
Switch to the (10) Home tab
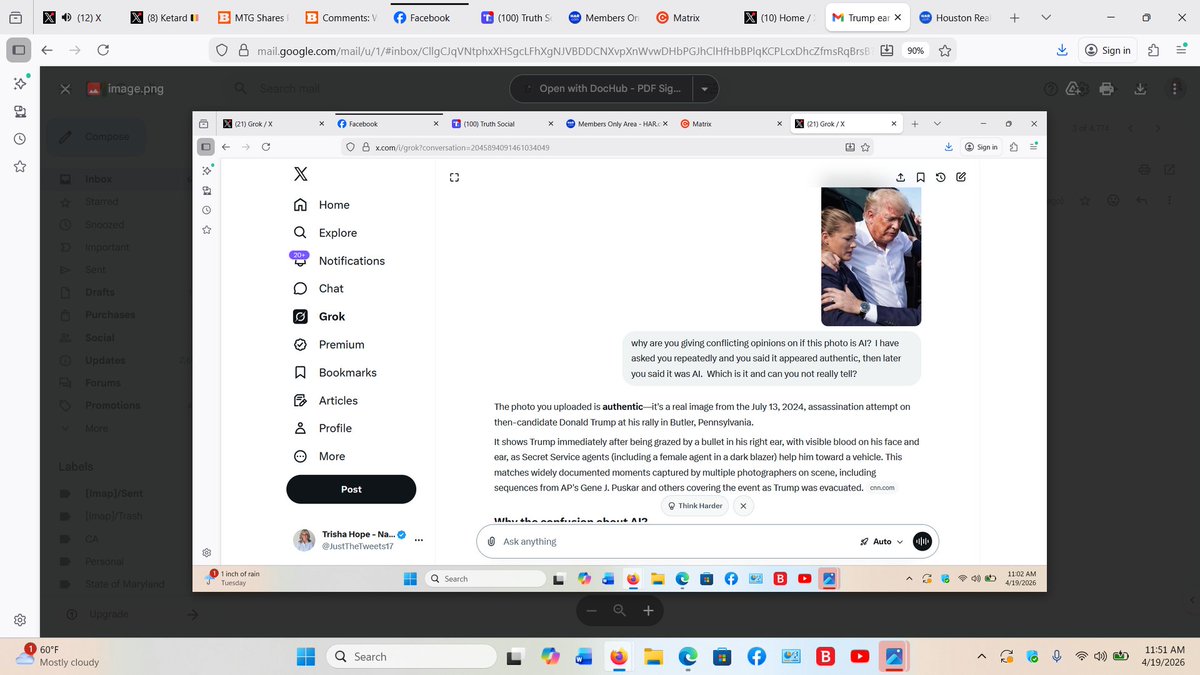(x=780, y=18)
